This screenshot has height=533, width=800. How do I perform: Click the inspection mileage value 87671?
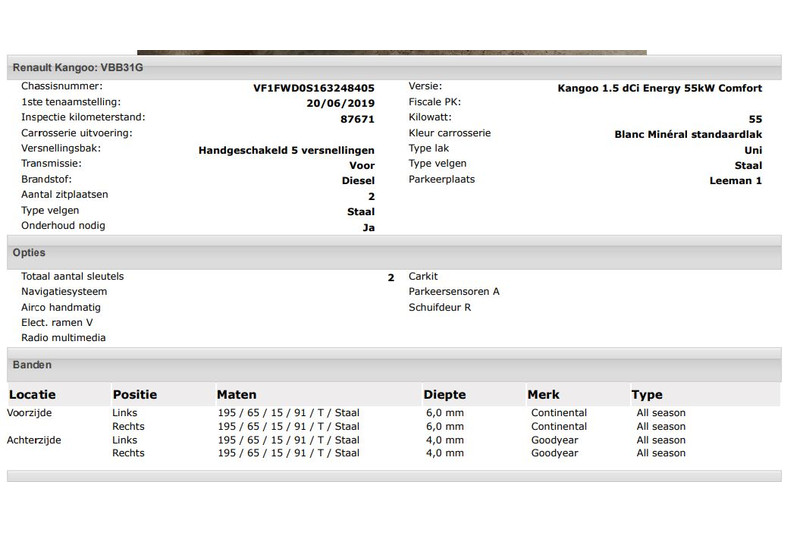click(357, 119)
